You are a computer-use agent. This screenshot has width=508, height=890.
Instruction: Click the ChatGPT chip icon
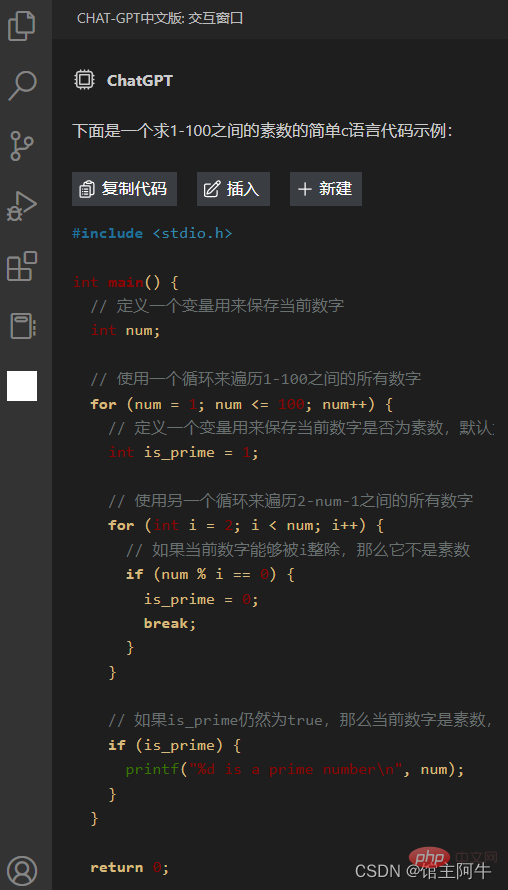pyautogui.click(x=84, y=80)
